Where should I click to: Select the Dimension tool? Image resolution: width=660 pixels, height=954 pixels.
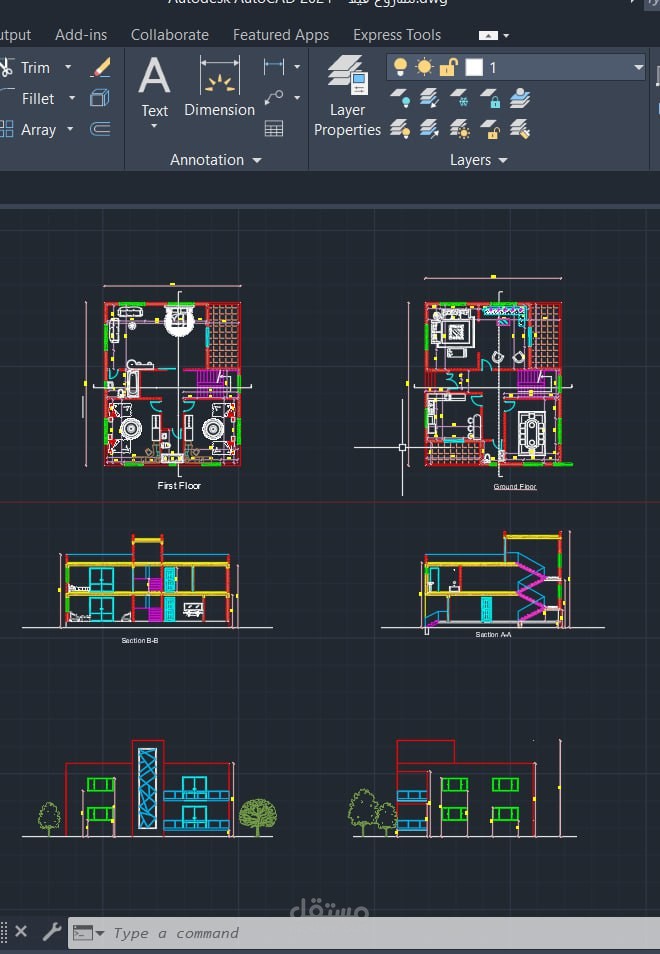220,86
